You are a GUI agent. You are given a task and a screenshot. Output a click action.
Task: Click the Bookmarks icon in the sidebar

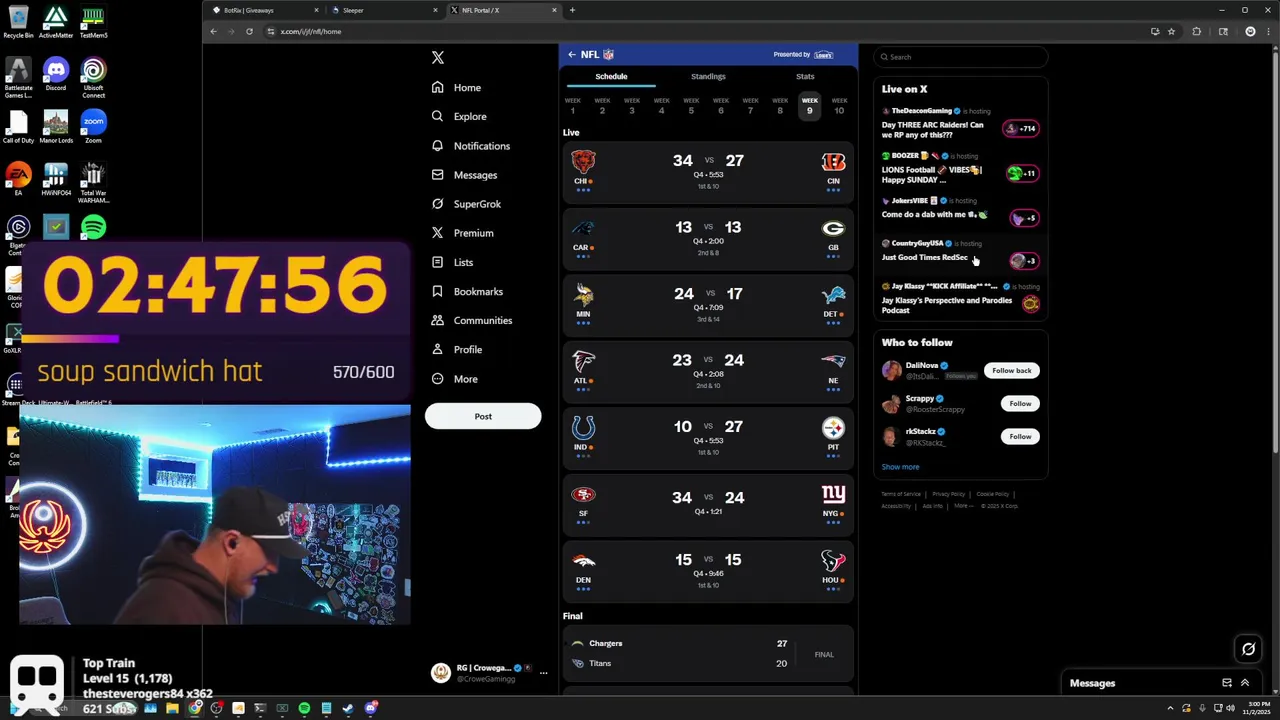[437, 291]
